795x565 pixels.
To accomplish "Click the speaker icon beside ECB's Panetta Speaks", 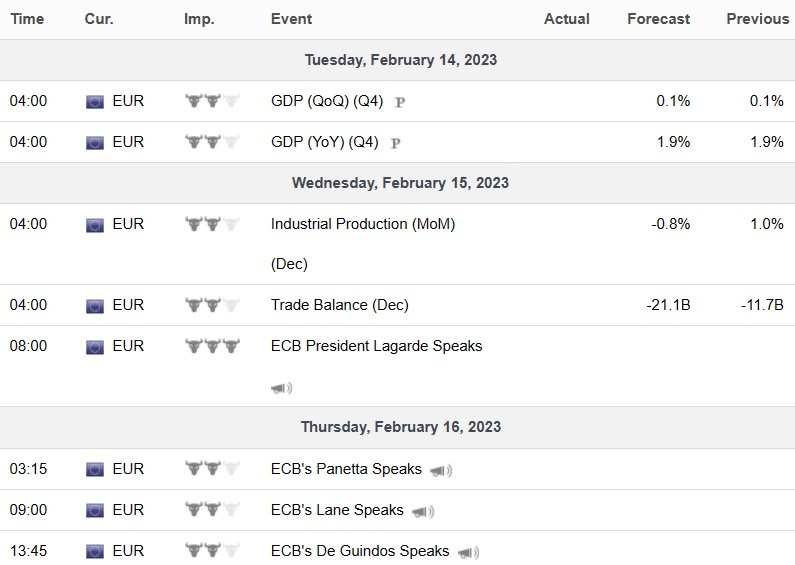I will tap(441, 471).
